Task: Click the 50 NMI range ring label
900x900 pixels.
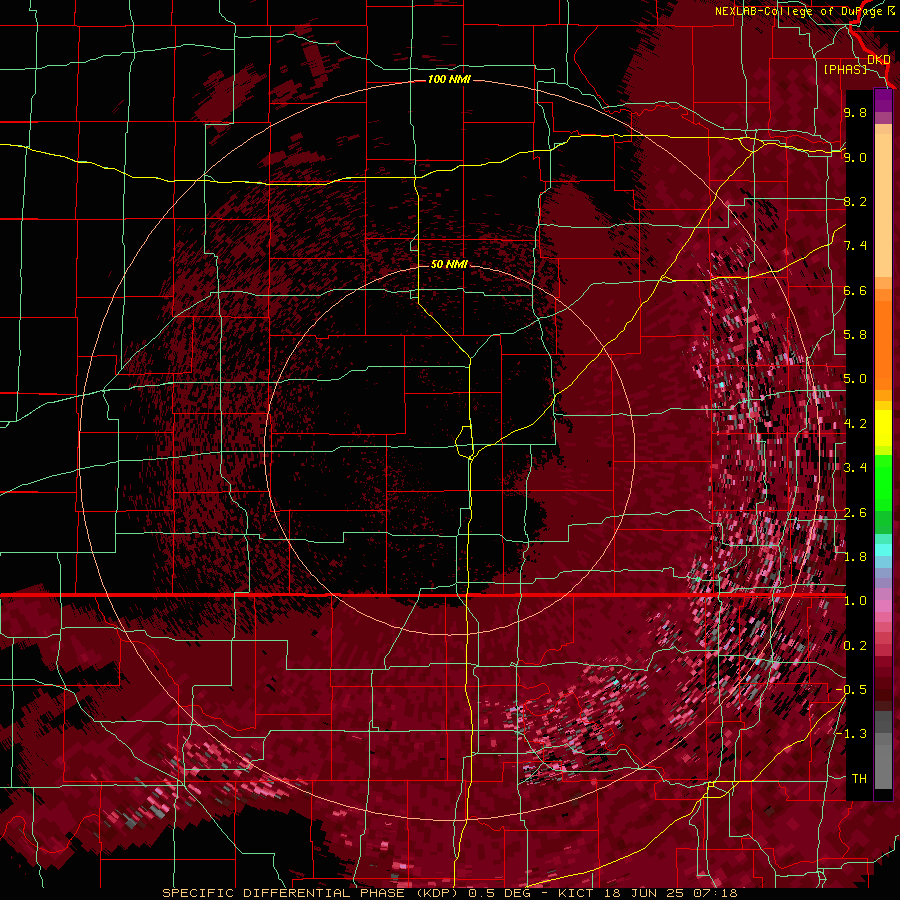Action: click(449, 264)
